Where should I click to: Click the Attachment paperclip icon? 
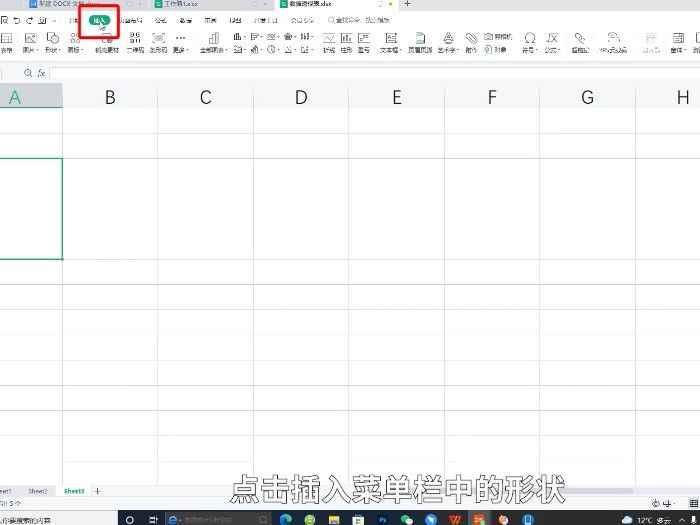pos(471,42)
